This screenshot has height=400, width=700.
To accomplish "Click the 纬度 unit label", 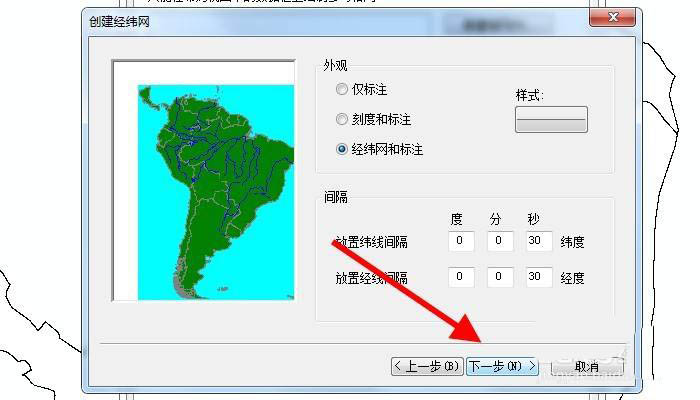I will coord(572,242).
